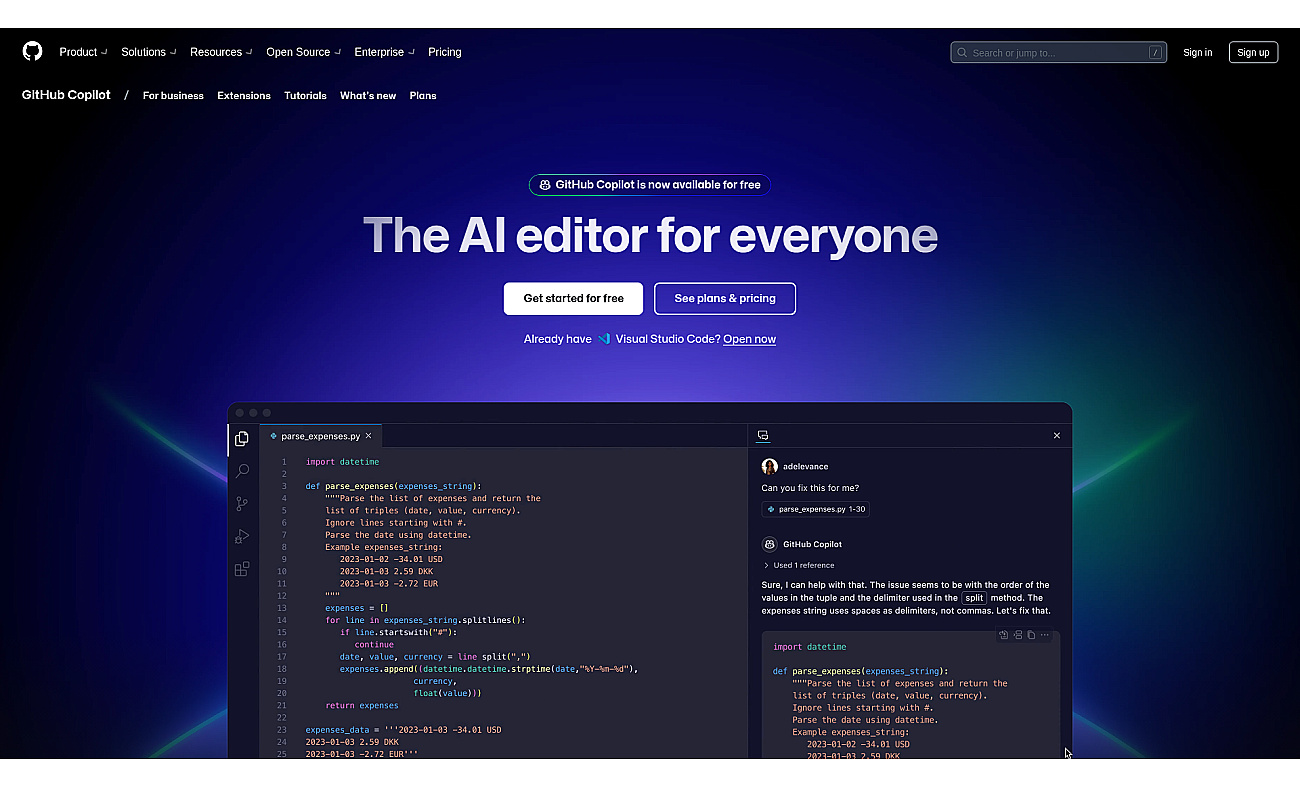Open the Explorer view in editor sidebar
The height and width of the screenshot is (788, 1300).
pos(242,438)
